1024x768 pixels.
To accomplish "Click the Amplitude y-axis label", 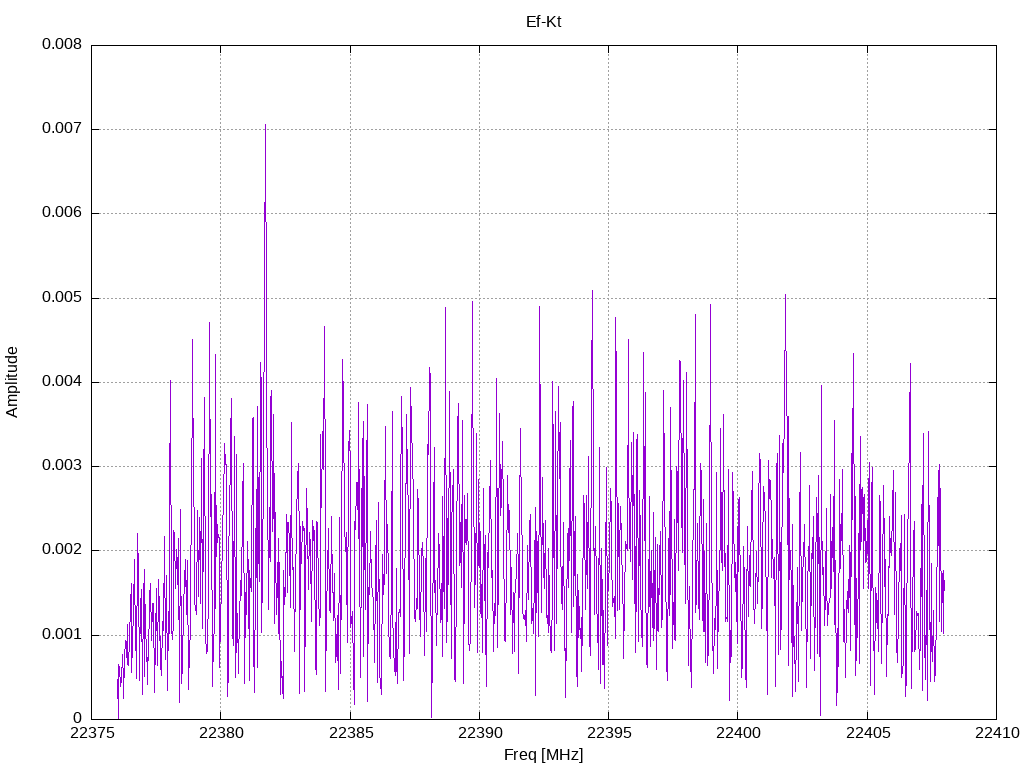I will point(12,381).
